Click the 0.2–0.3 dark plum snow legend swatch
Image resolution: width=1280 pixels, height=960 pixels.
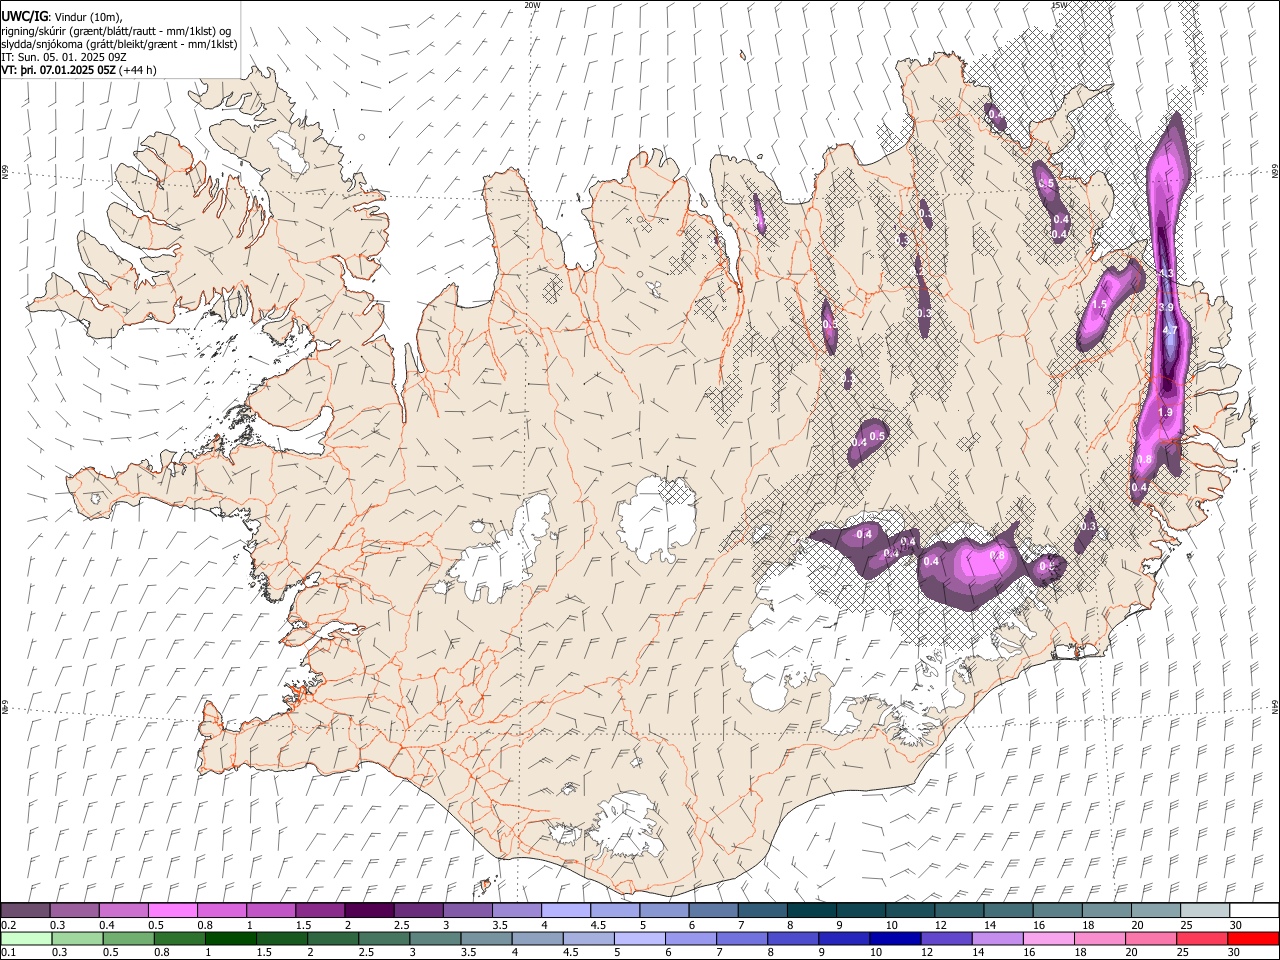(x=26, y=910)
